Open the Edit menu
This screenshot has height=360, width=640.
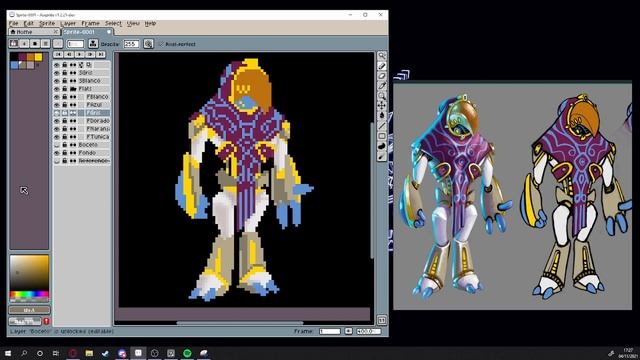pyautogui.click(x=29, y=23)
